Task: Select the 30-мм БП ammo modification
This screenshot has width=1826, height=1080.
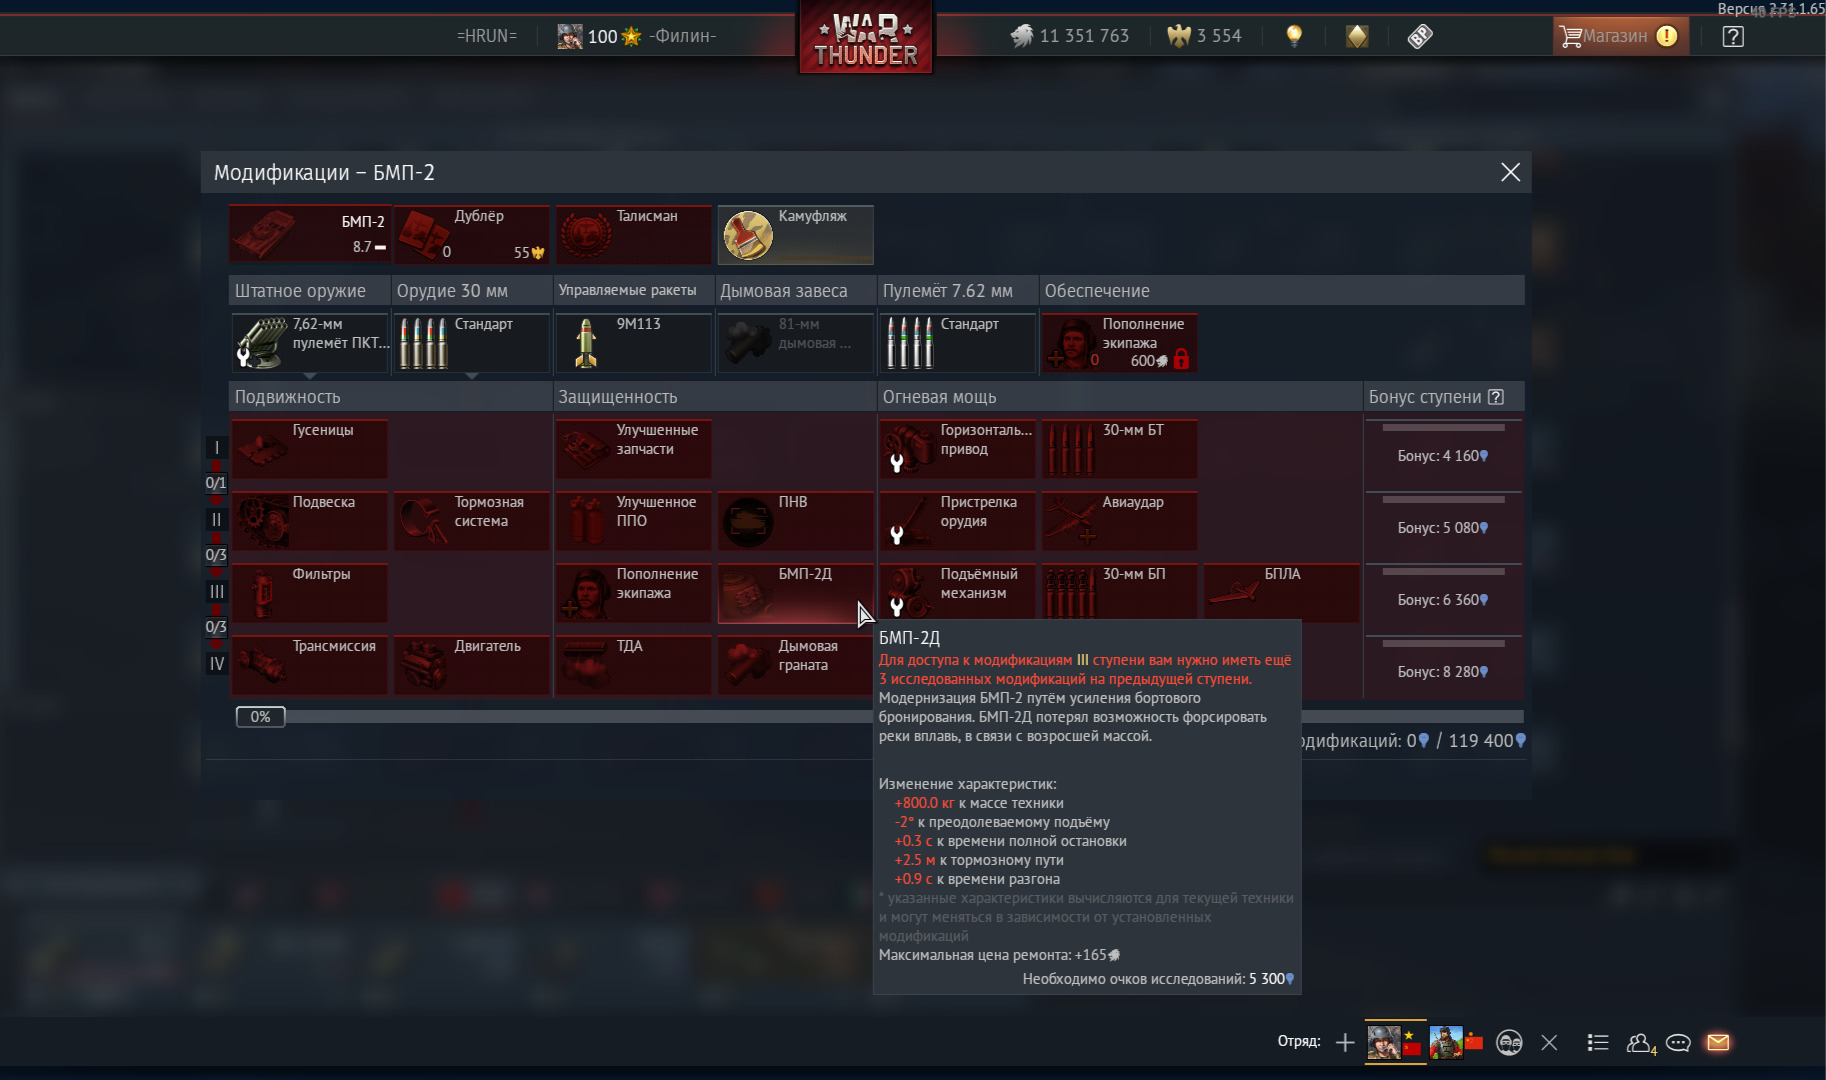Action: pyautogui.click(x=1120, y=593)
